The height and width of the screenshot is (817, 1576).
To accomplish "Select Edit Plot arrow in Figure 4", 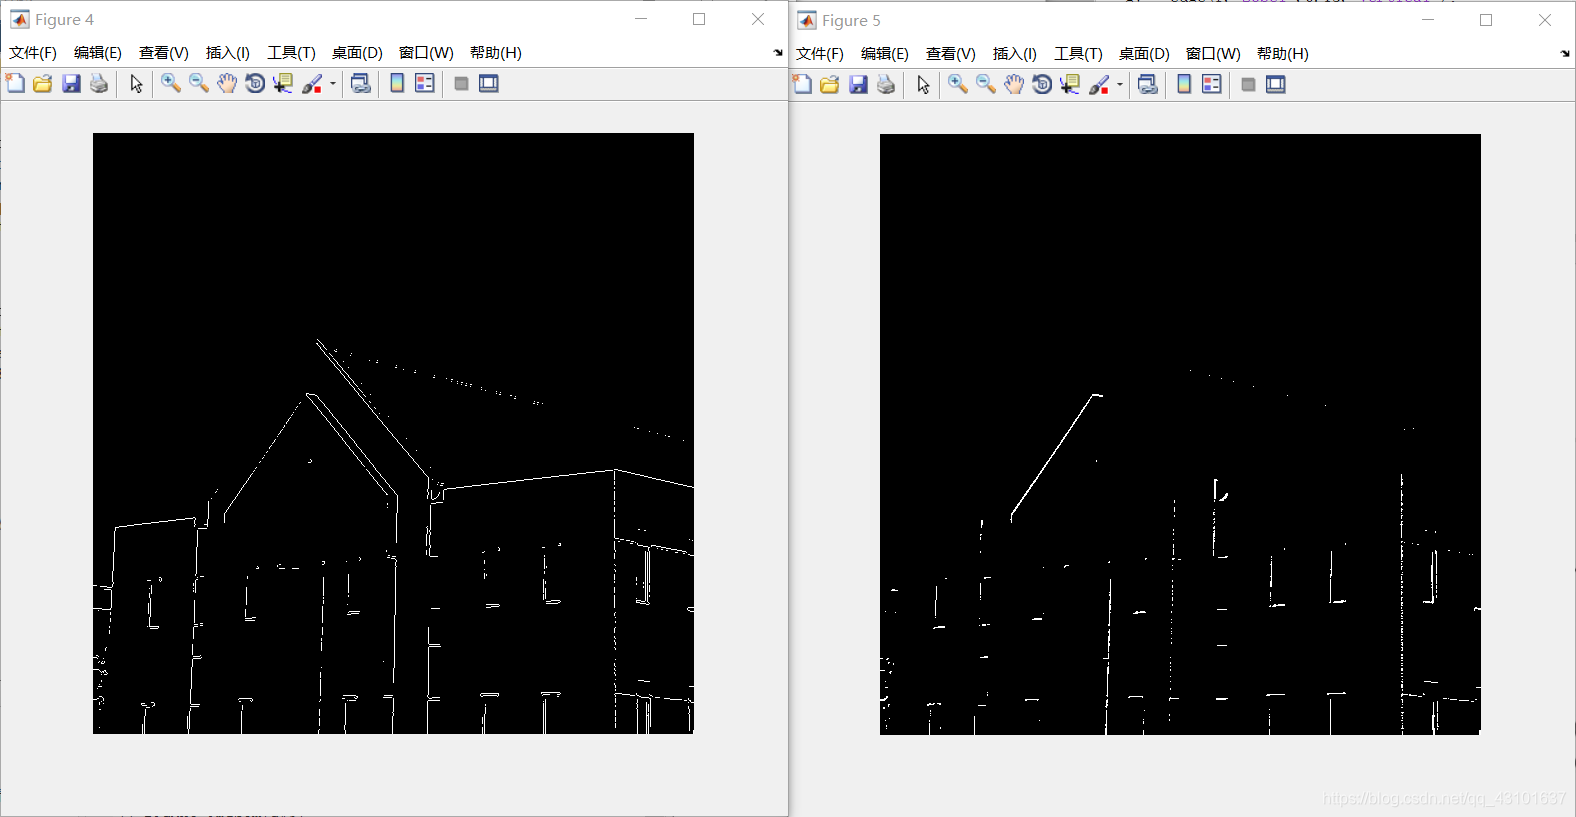I will coord(136,83).
